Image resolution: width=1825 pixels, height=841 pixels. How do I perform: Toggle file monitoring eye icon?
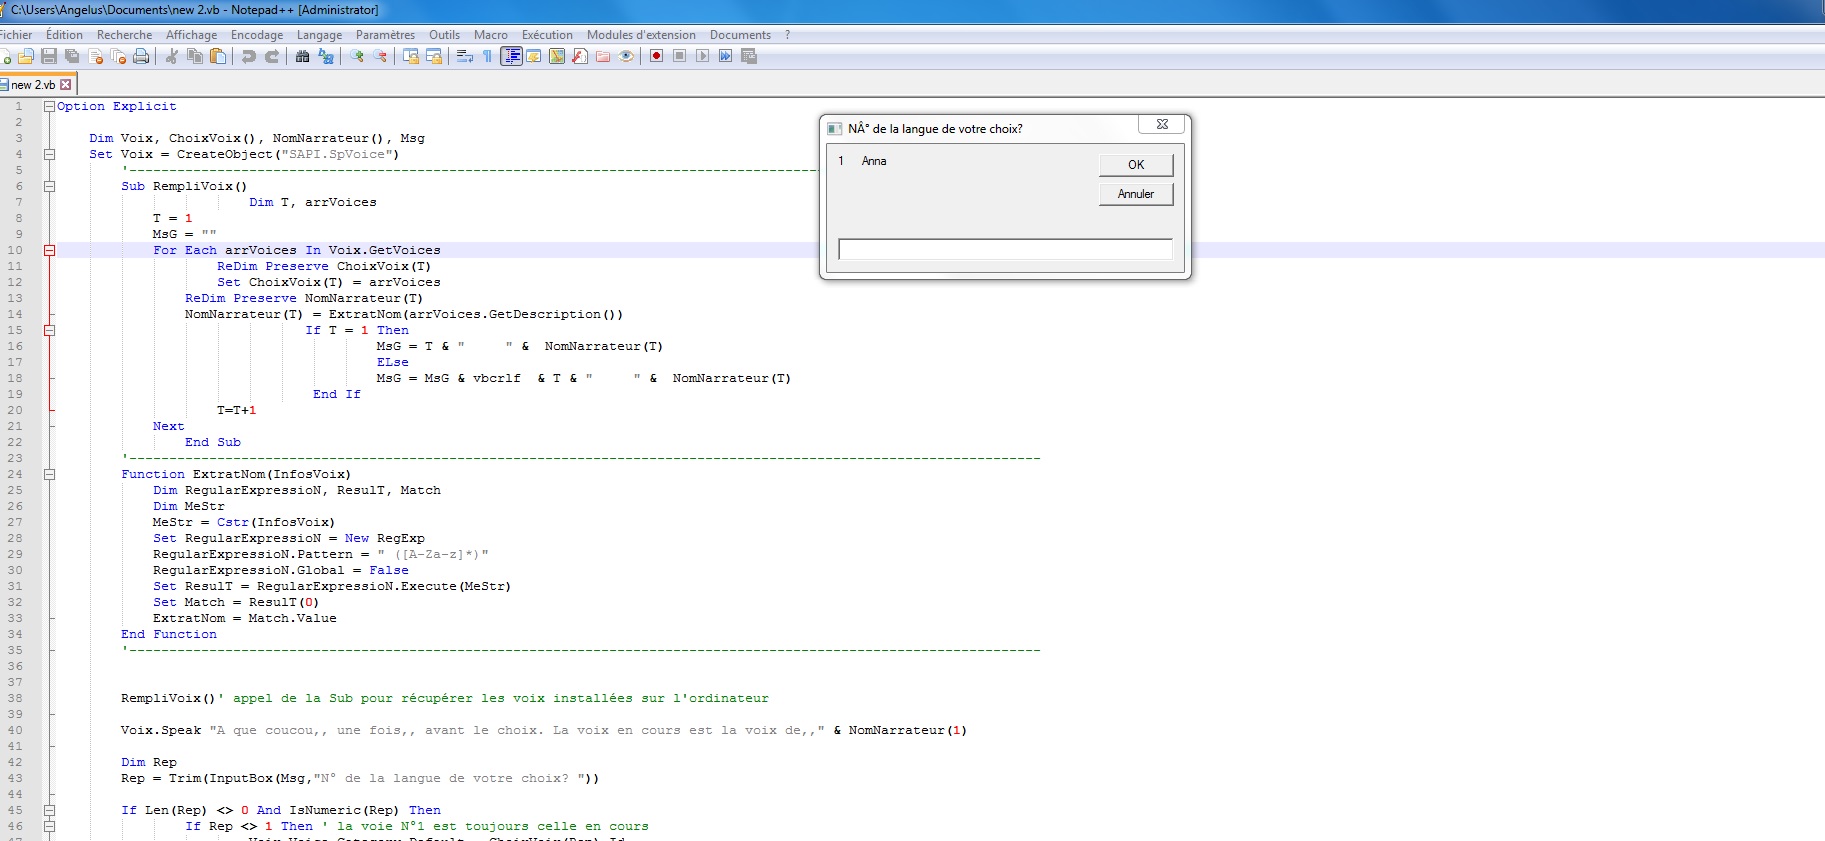pos(626,56)
